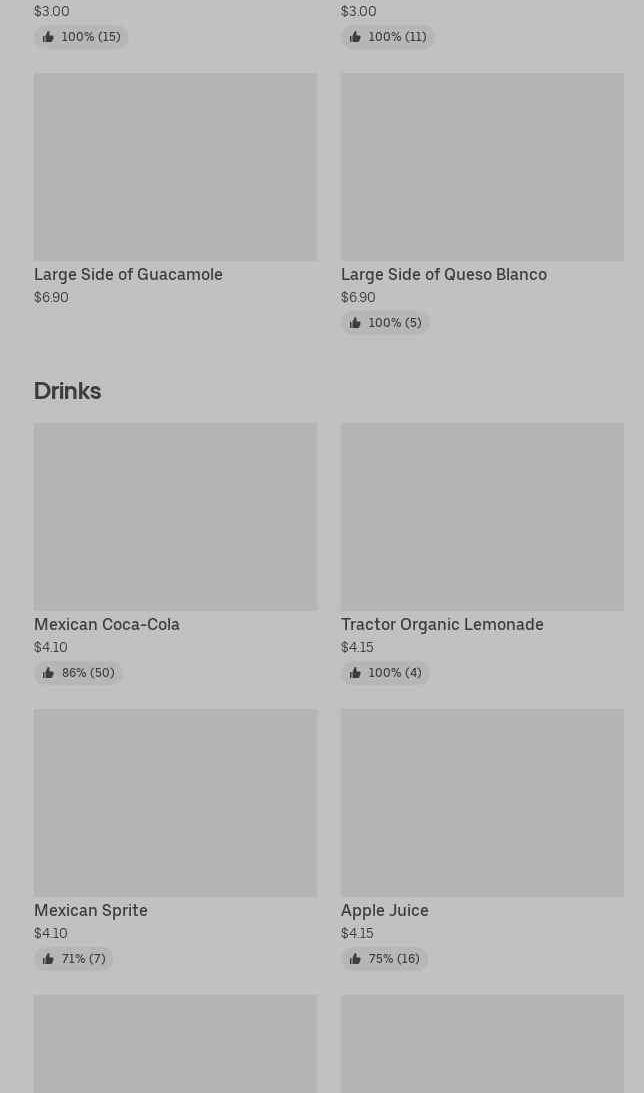Click thumbs-up icon under Apple Juice
Image resolution: width=644 pixels, height=1093 pixels.
(x=355, y=959)
